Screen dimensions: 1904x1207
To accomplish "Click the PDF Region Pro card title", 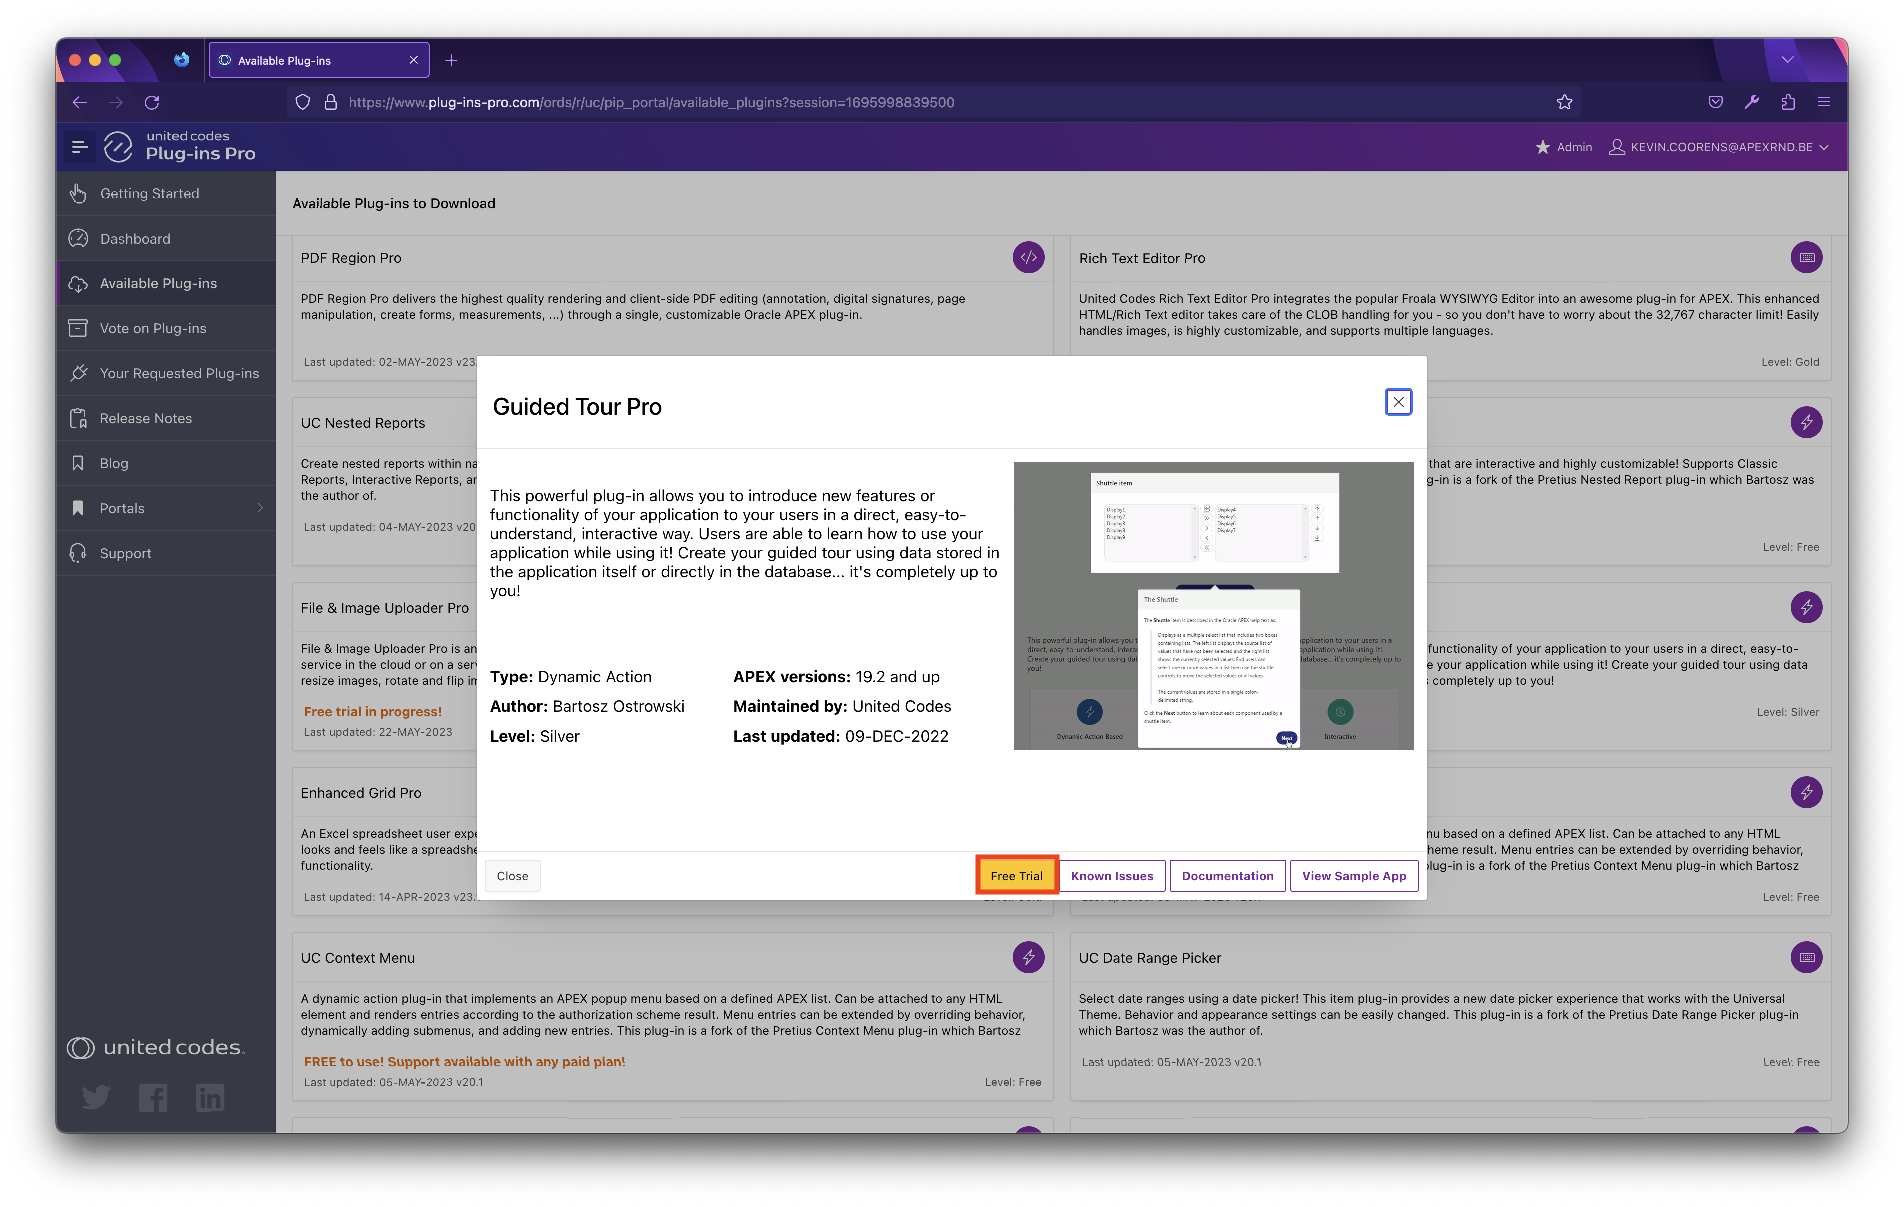I will click(351, 258).
